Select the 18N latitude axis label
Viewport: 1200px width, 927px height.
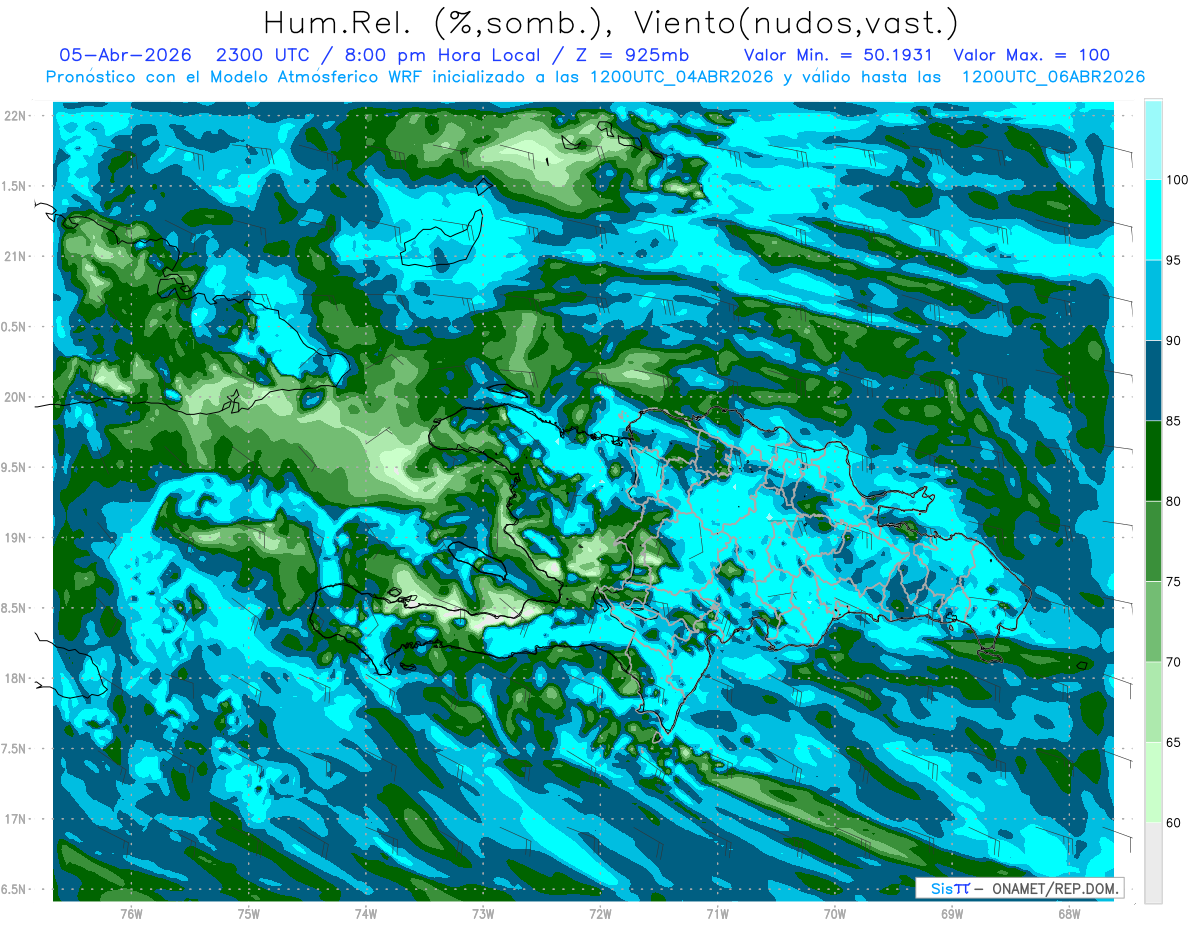pyautogui.click(x=16, y=678)
